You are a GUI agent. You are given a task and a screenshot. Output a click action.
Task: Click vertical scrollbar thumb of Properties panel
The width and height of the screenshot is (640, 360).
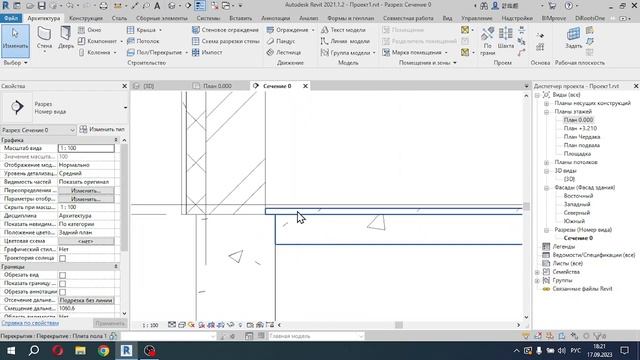point(124,198)
